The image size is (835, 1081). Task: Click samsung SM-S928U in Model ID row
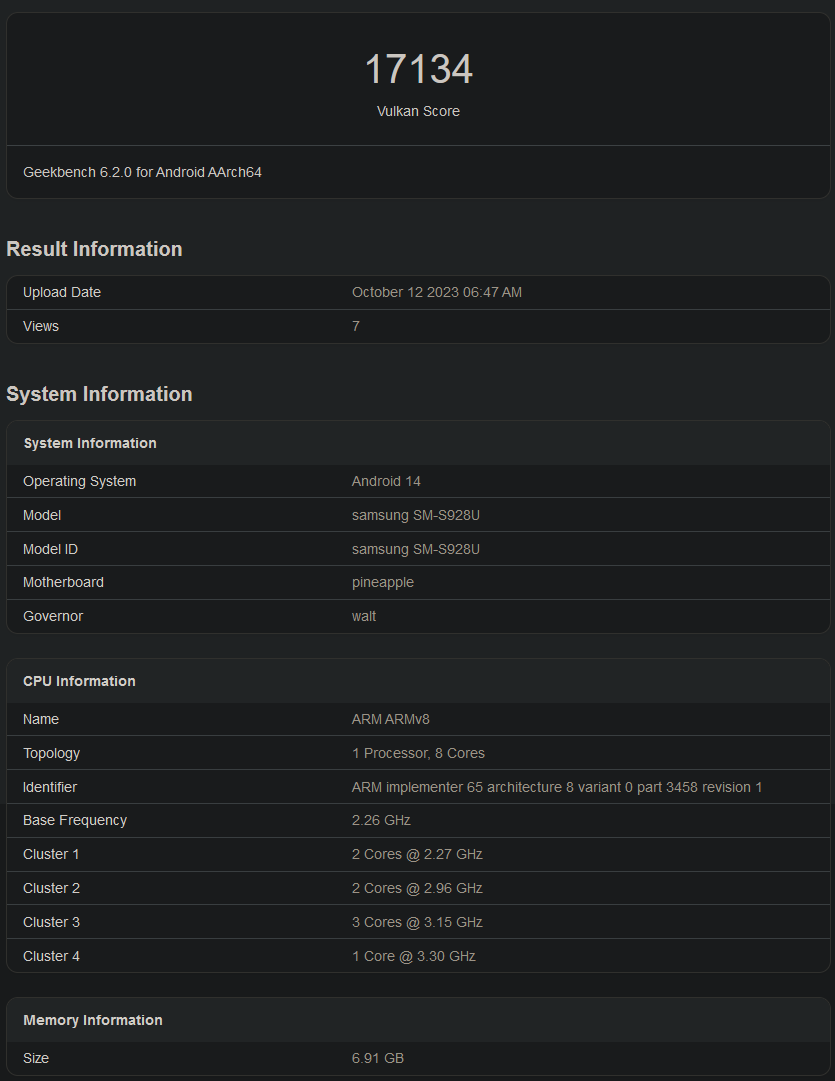coord(416,549)
